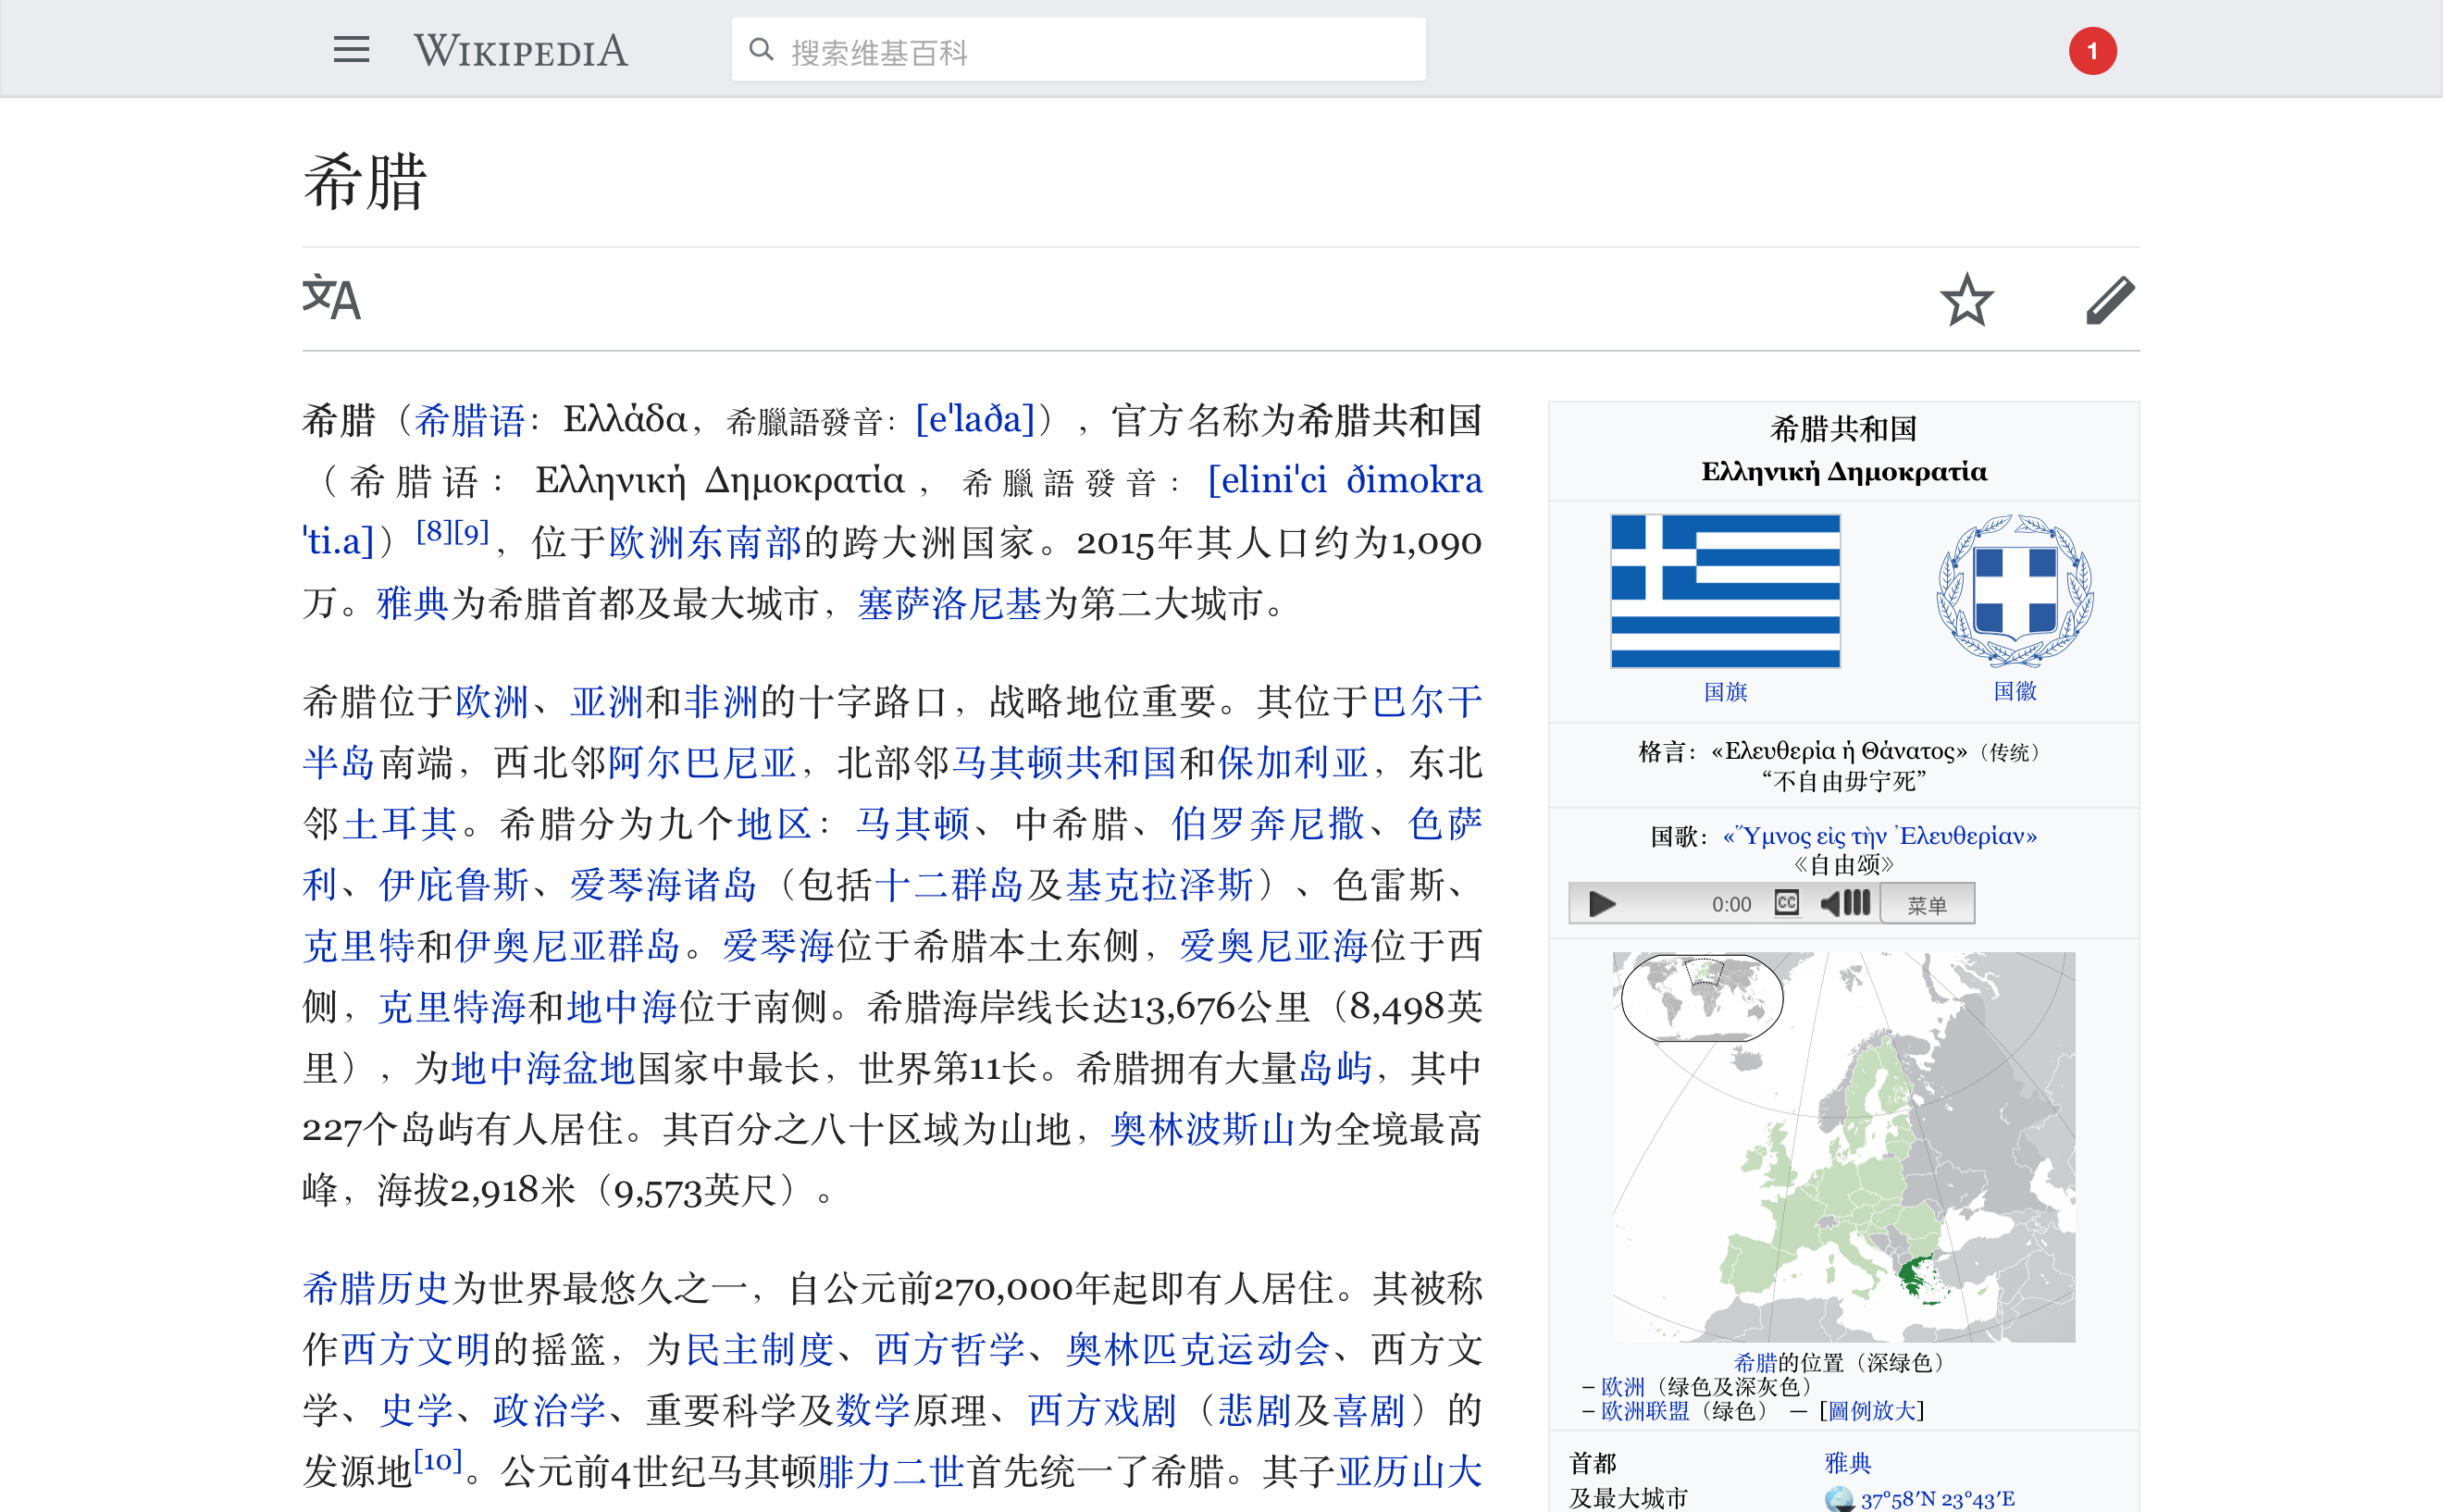Image resolution: width=2443 pixels, height=1512 pixels.
Task: Click the Wikipedia logo
Action: pos(521,51)
